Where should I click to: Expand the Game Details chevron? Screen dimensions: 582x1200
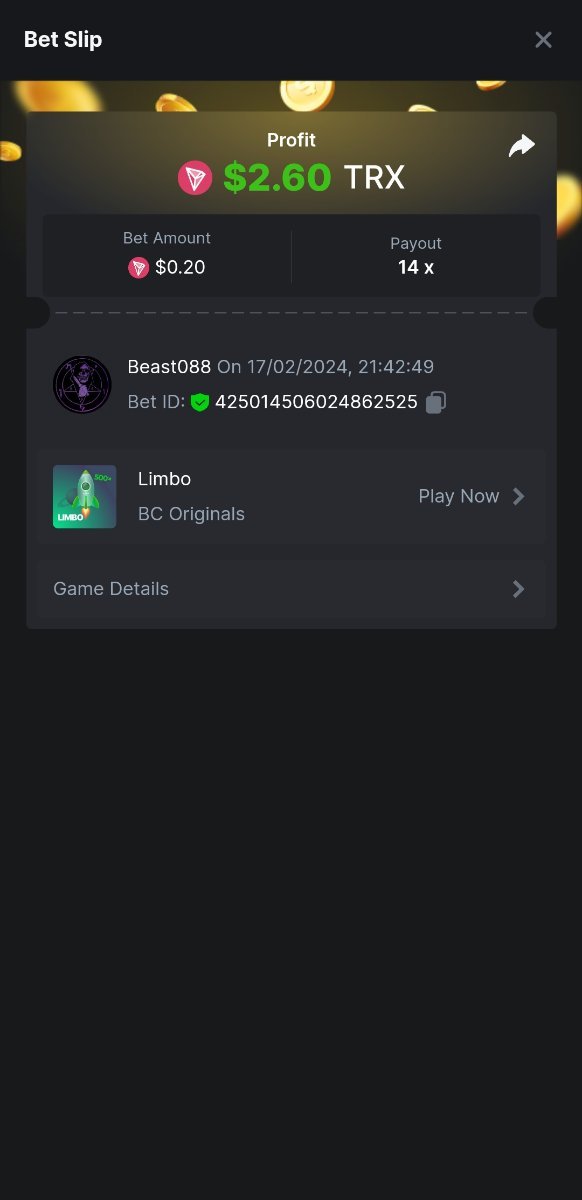coord(519,589)
